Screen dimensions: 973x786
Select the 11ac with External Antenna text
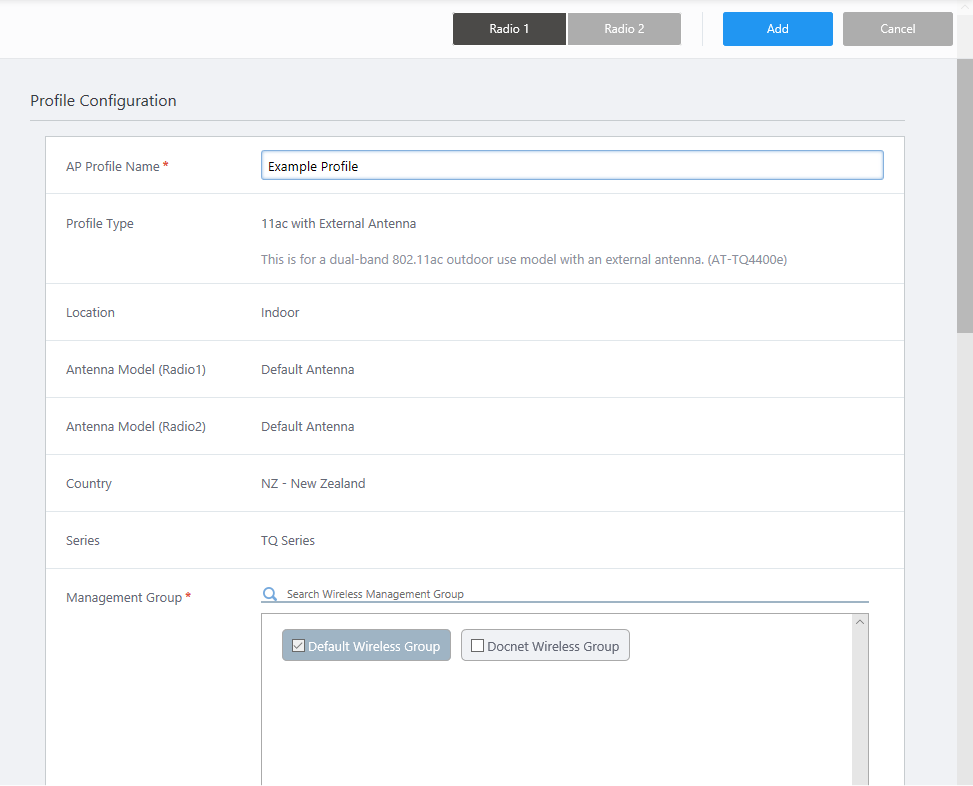coord(338,224)
